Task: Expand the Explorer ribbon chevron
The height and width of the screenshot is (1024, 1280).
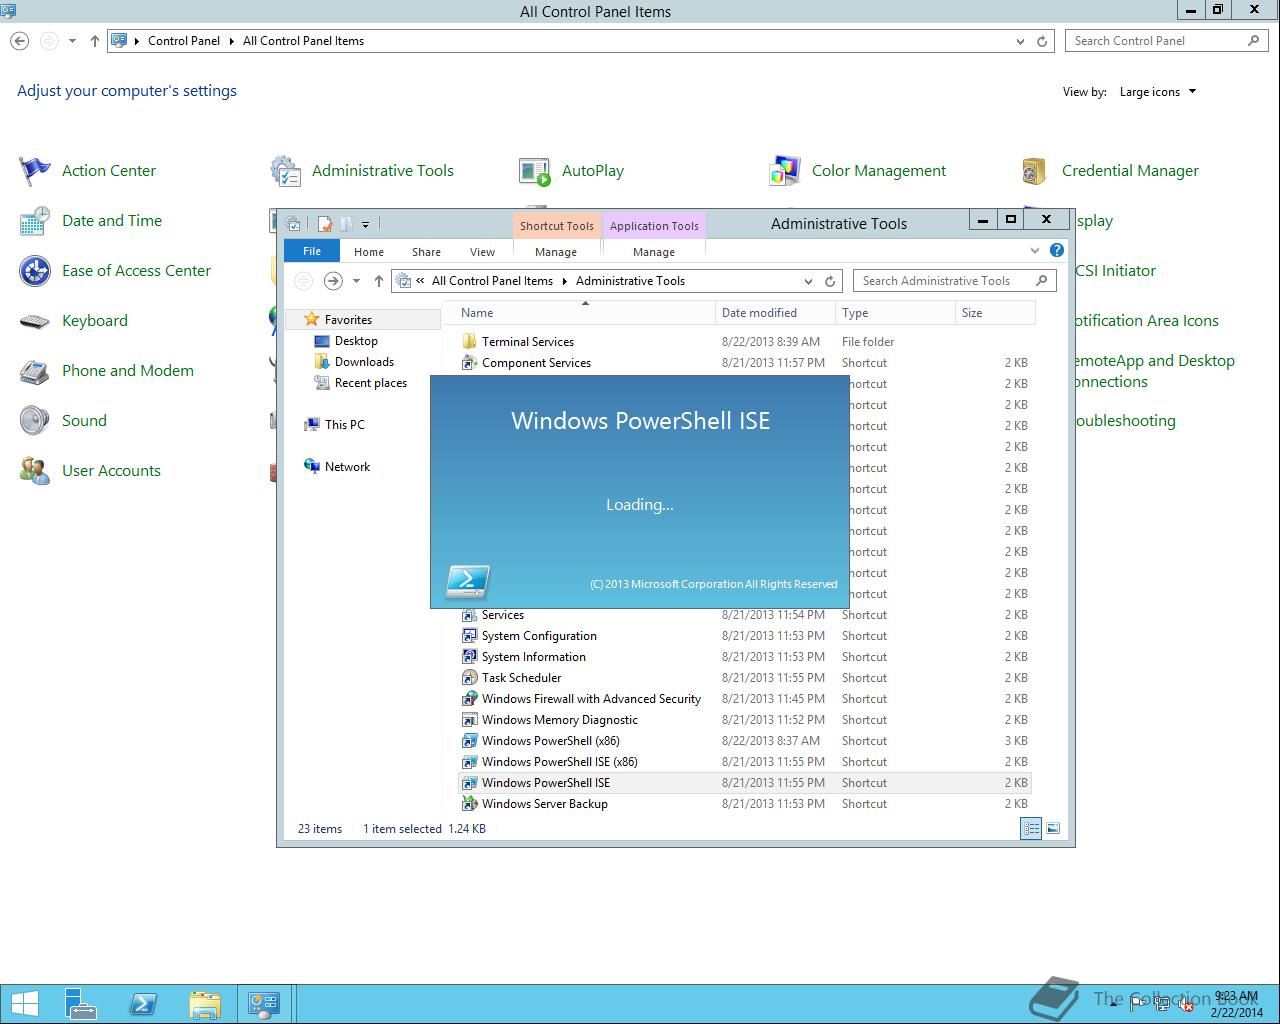Action: click(x=1035, y=250)
